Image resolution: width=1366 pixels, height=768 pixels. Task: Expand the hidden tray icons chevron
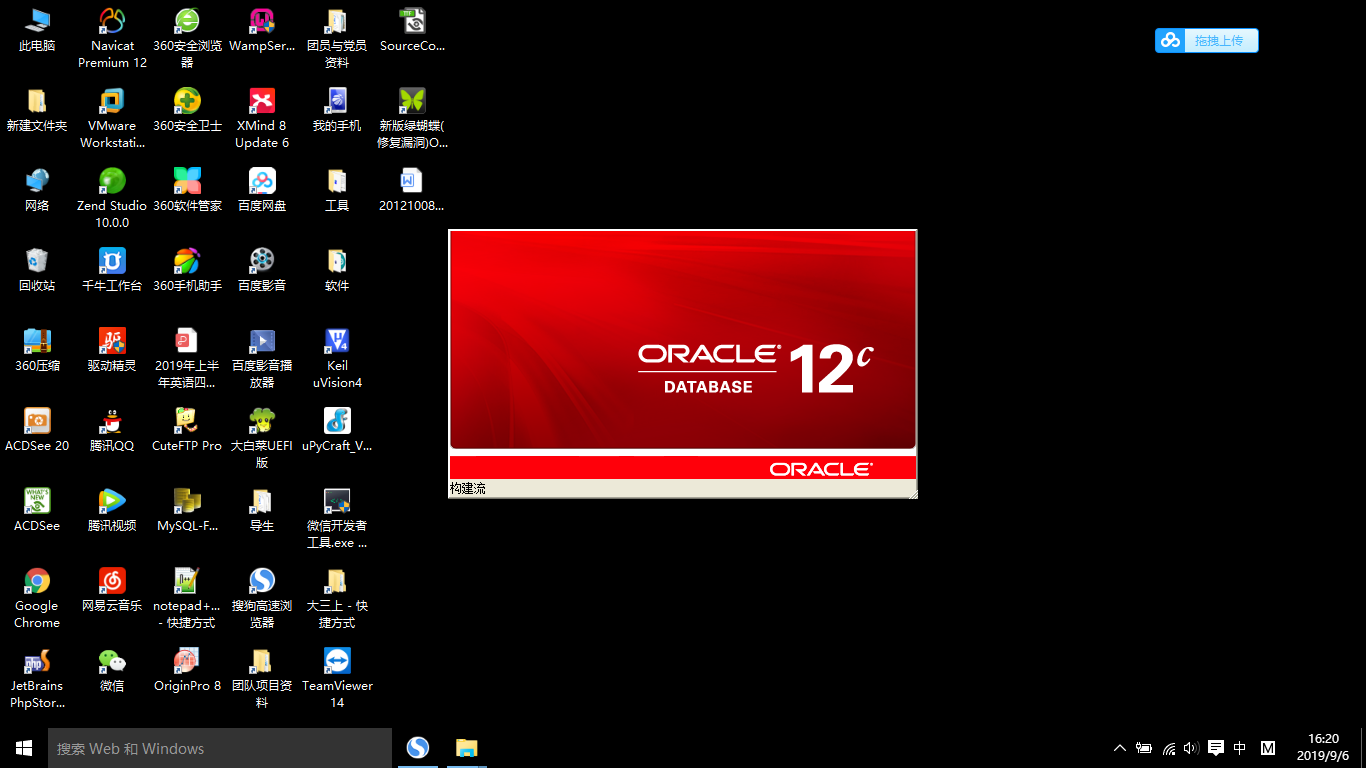(x=1119, y=748)
